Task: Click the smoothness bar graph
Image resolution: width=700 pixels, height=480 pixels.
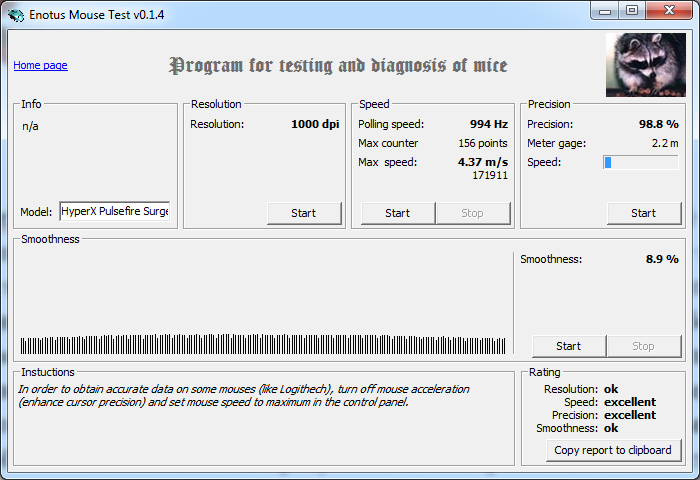Action: pyautogui.click(x=263, y=344)
